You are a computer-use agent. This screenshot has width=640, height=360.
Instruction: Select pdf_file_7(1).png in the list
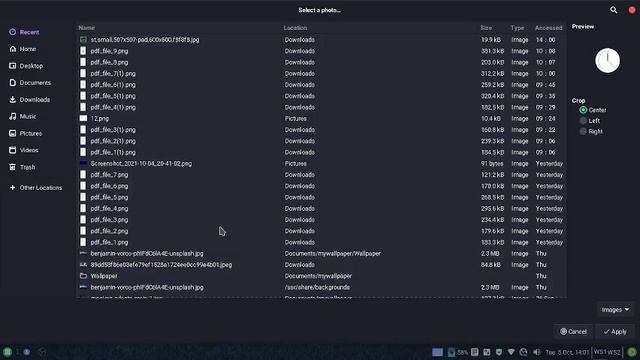pyautogui.click(x=321, y=73)
